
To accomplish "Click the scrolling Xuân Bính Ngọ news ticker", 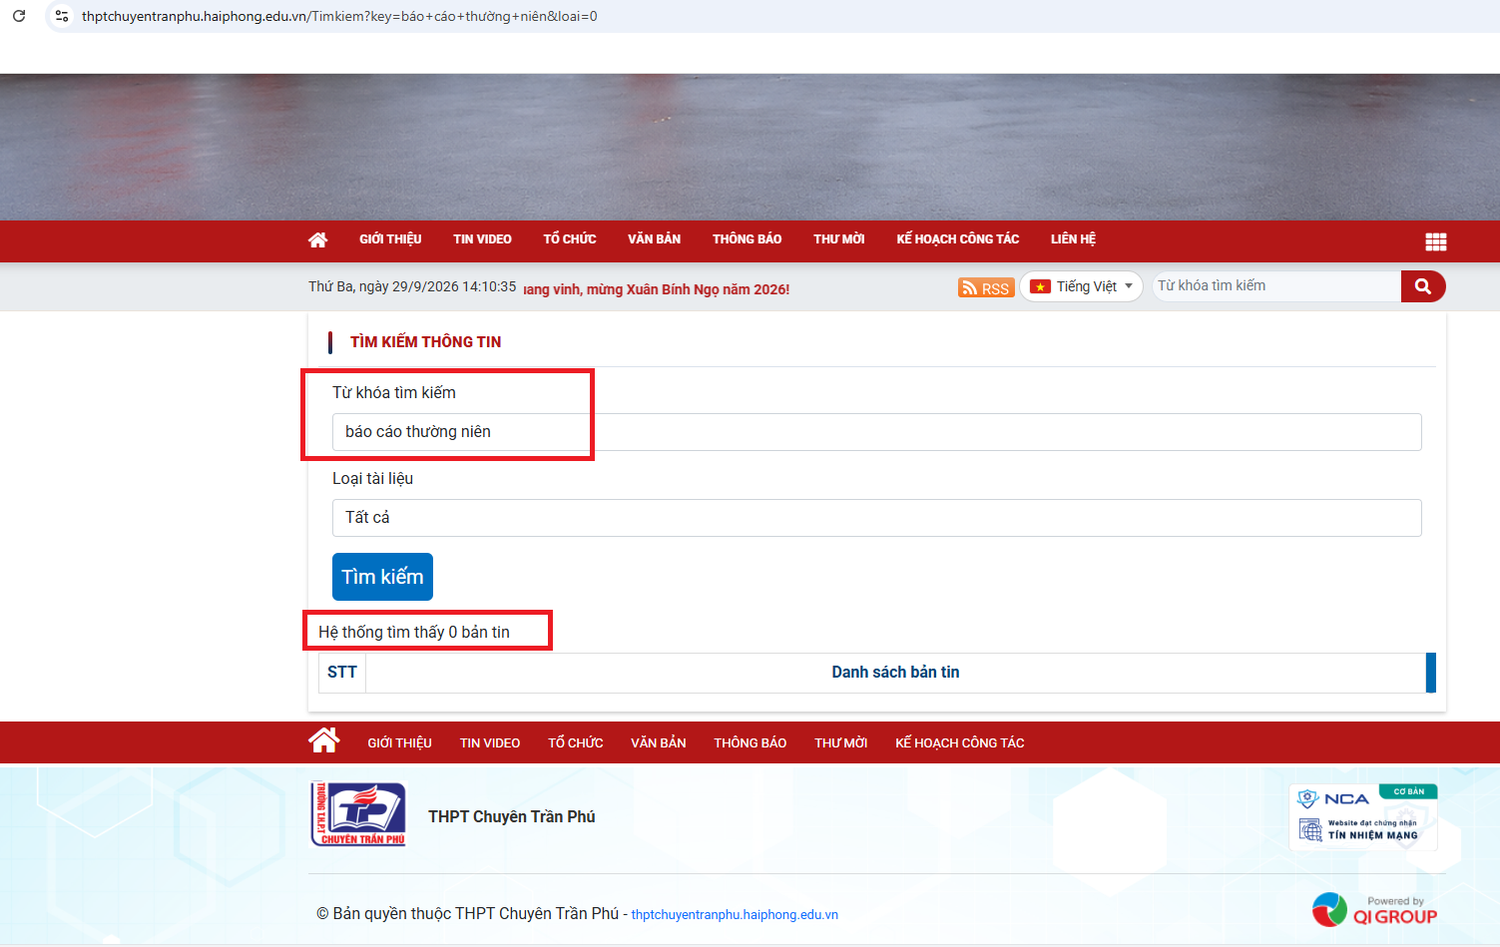I will 656,289.
